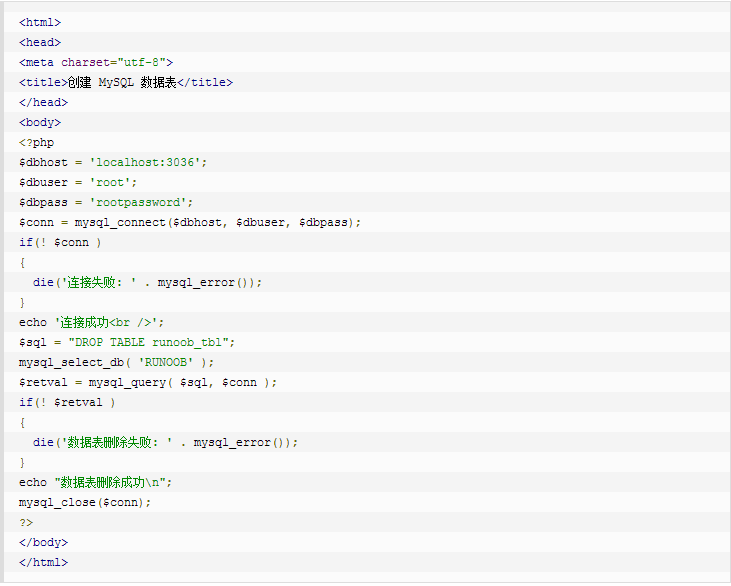Click the if(! $conn ) condition line
731x586 pixels.
(60, 242)
